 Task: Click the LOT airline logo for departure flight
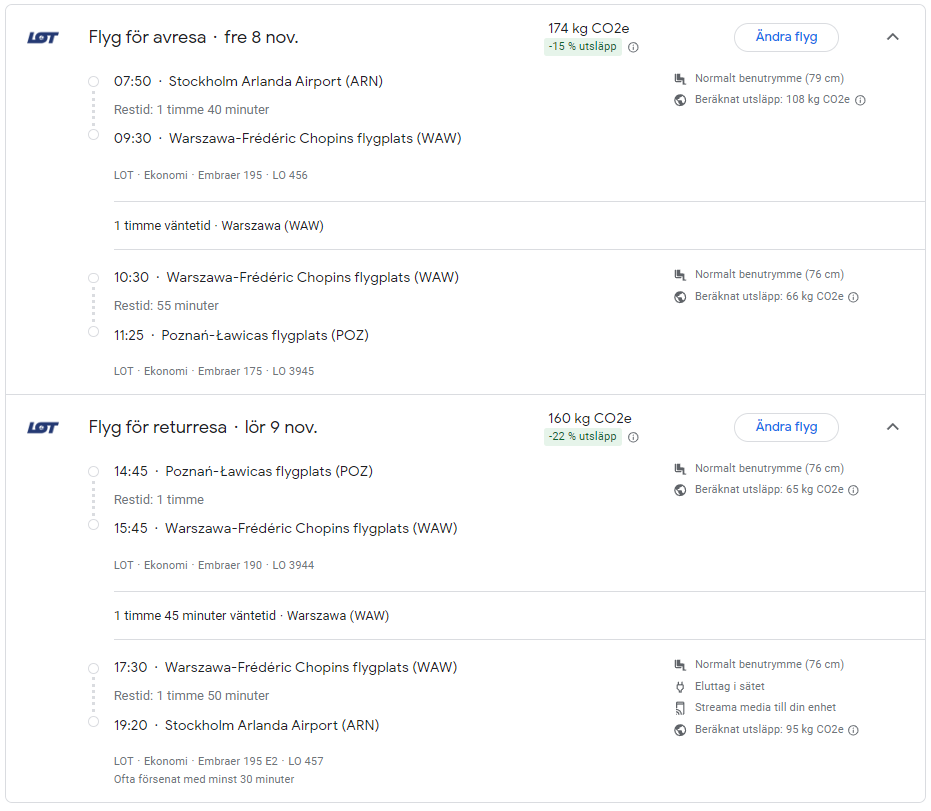(43, 38)
